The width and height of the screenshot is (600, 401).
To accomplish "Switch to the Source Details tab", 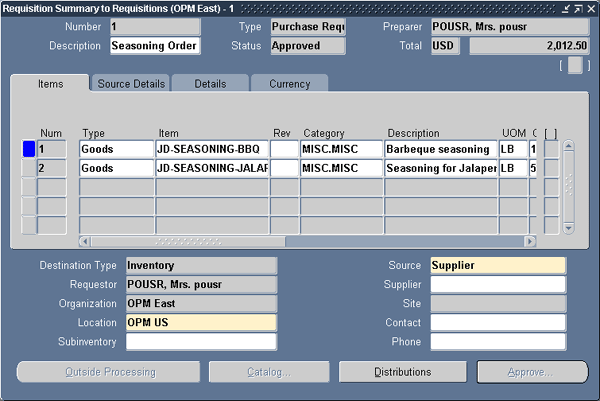I will pos(131,84).
